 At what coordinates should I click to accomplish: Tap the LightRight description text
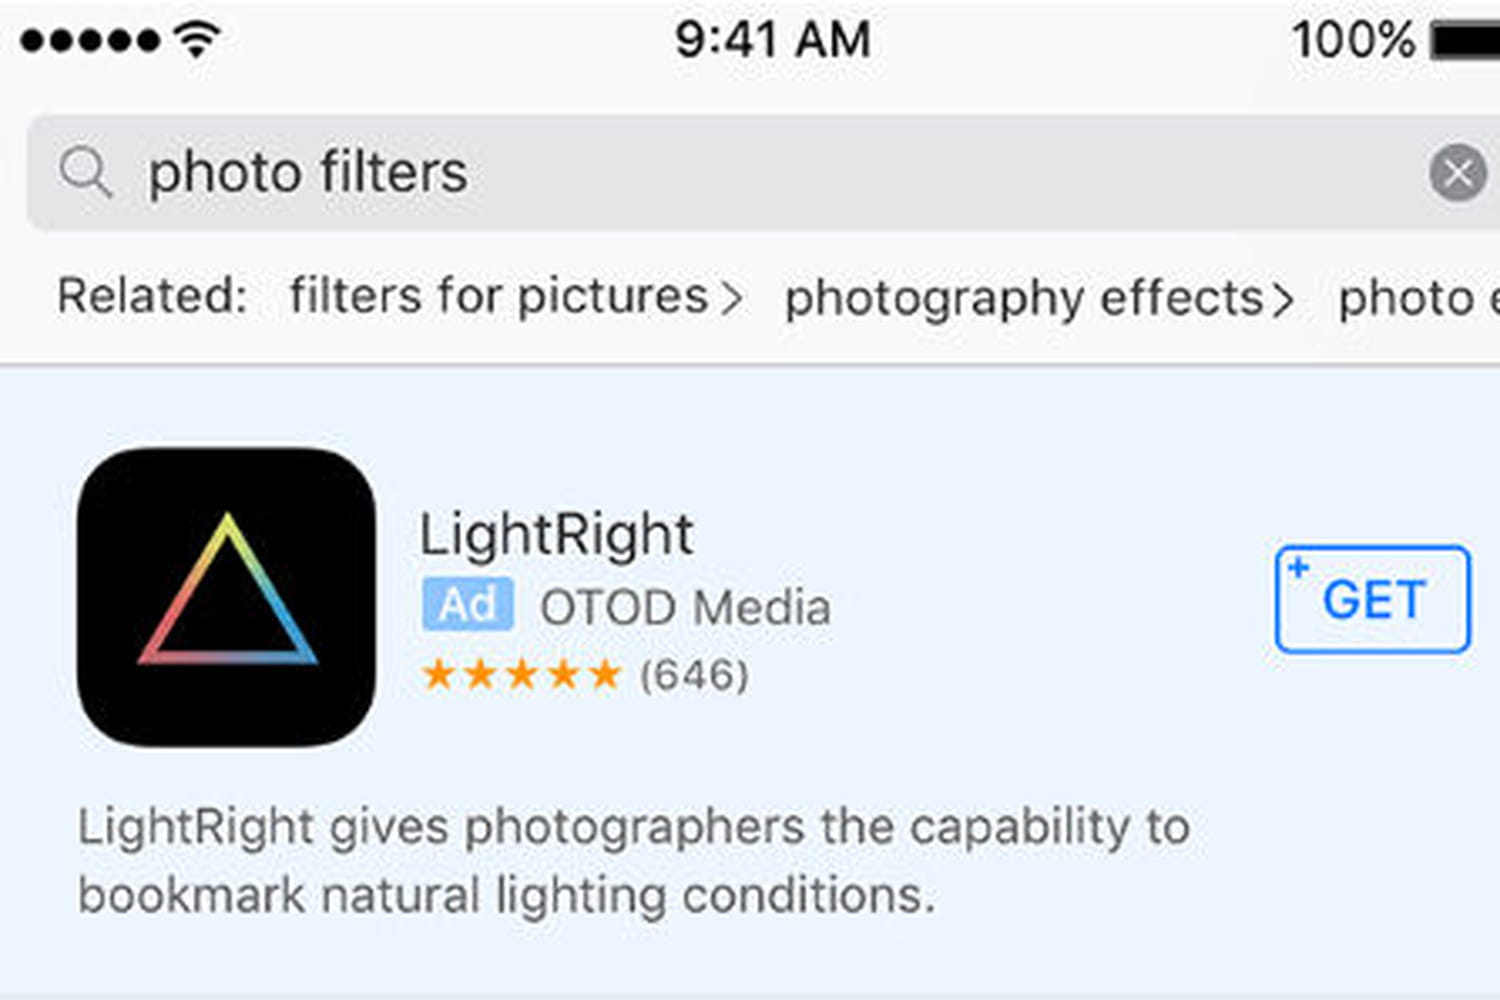pyautogui.click(x=634, y=861)
